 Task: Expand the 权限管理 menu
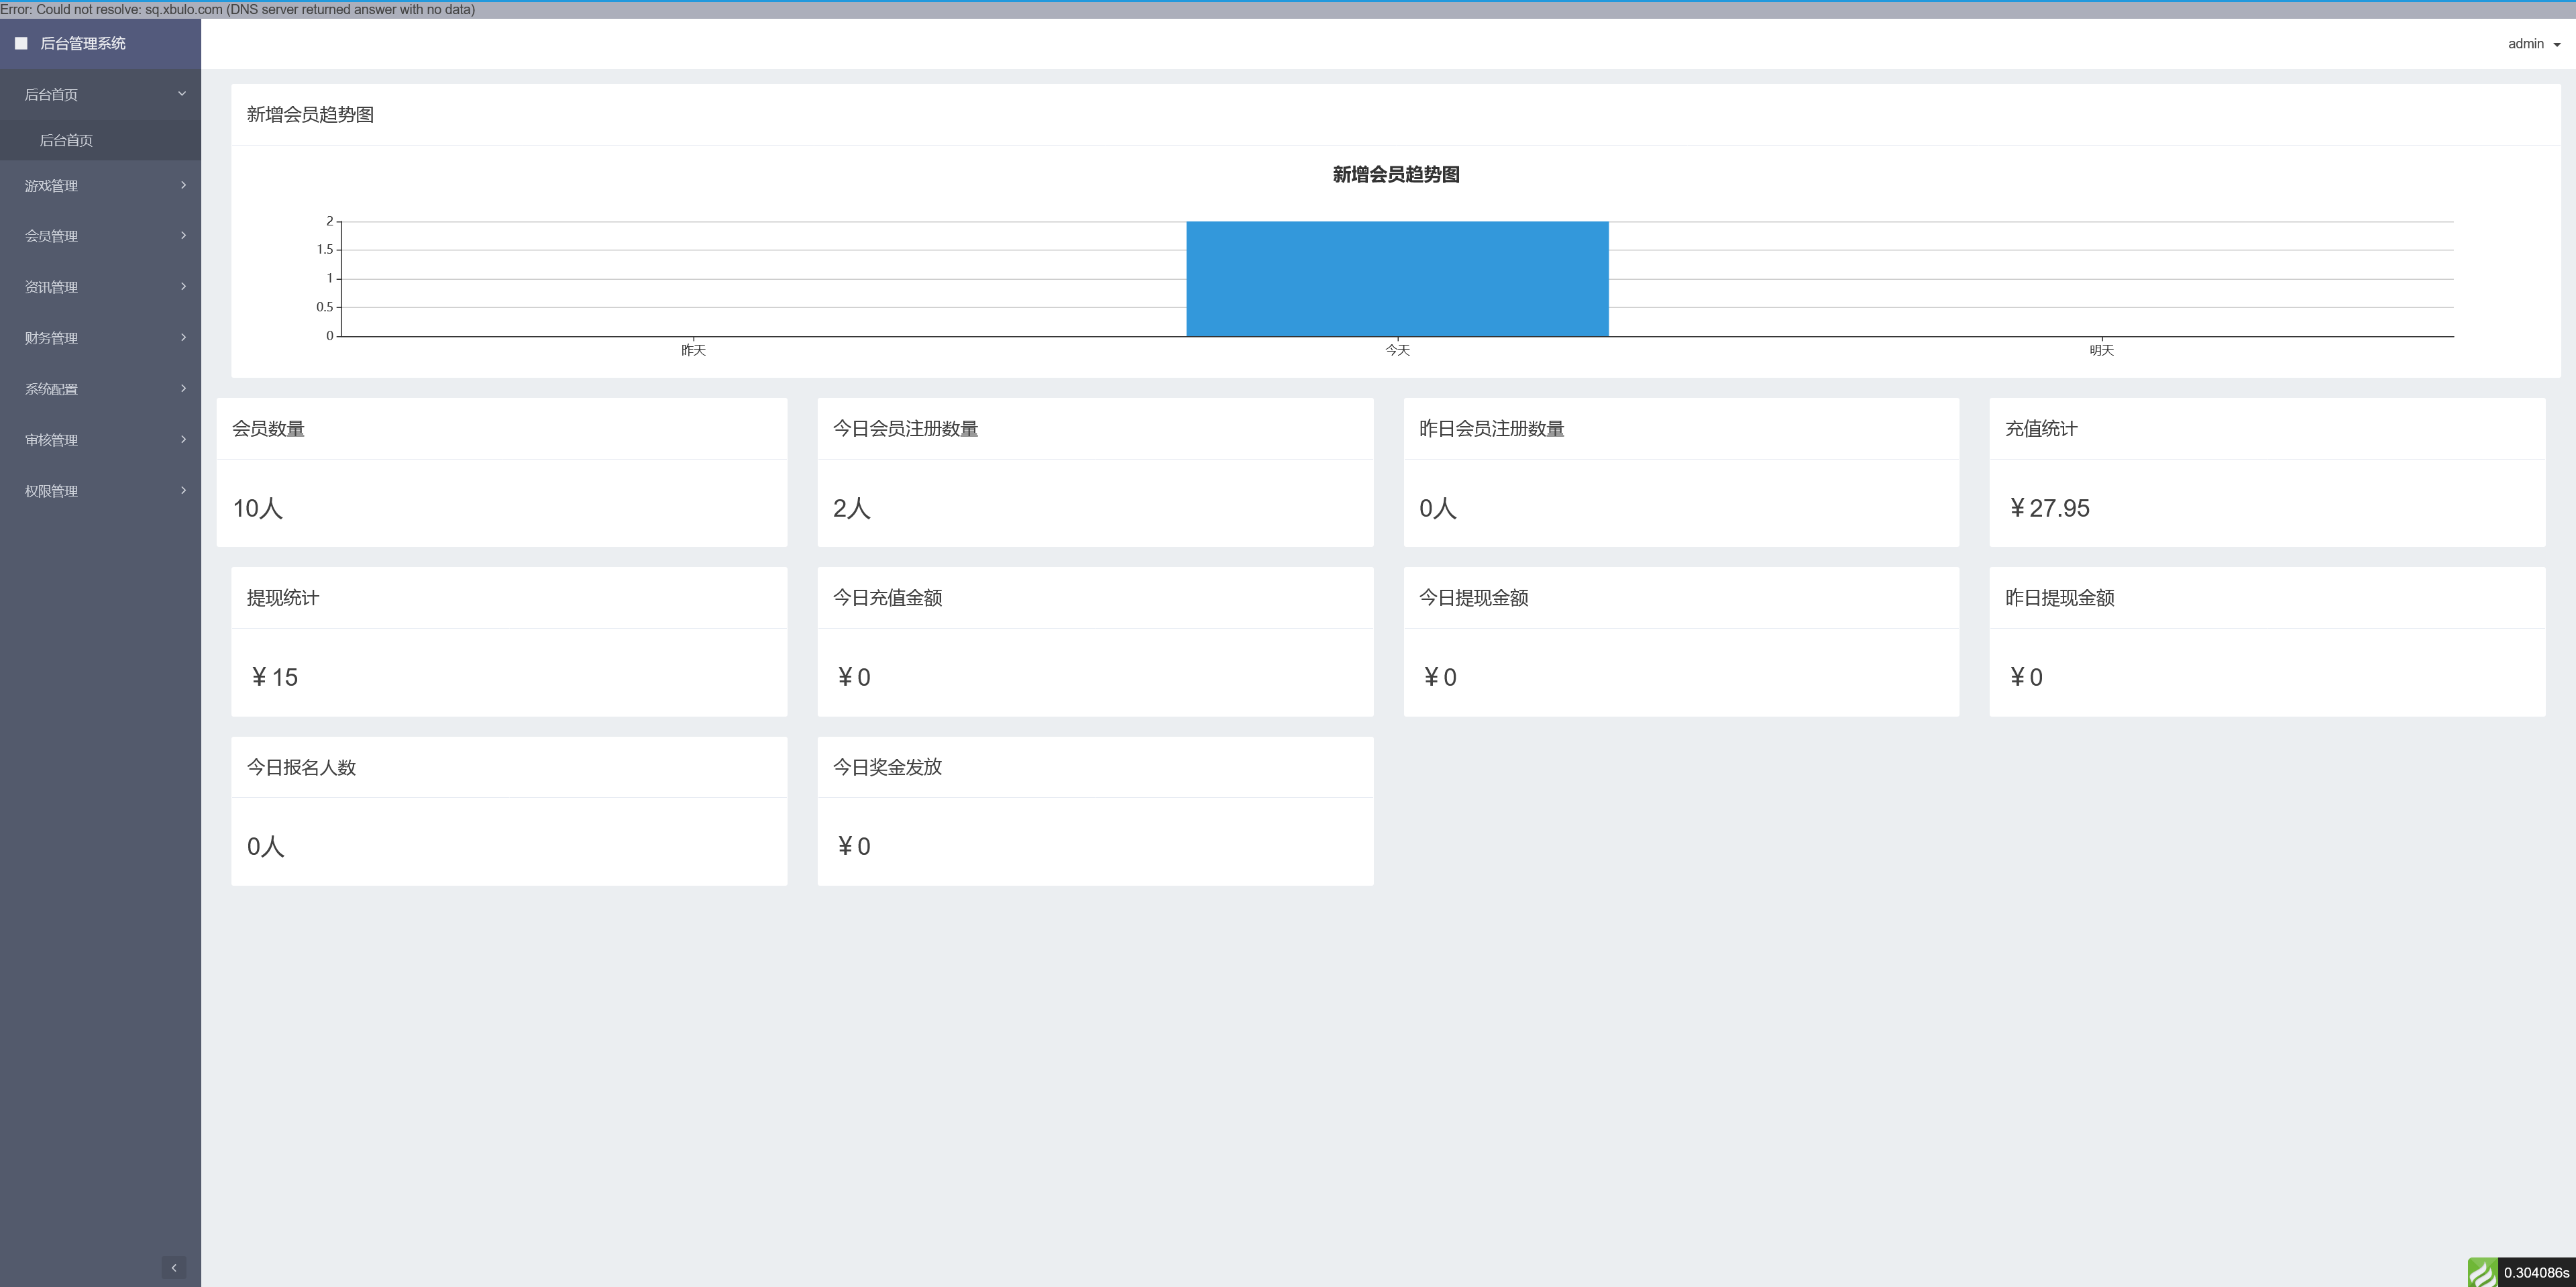coord(100,491)
